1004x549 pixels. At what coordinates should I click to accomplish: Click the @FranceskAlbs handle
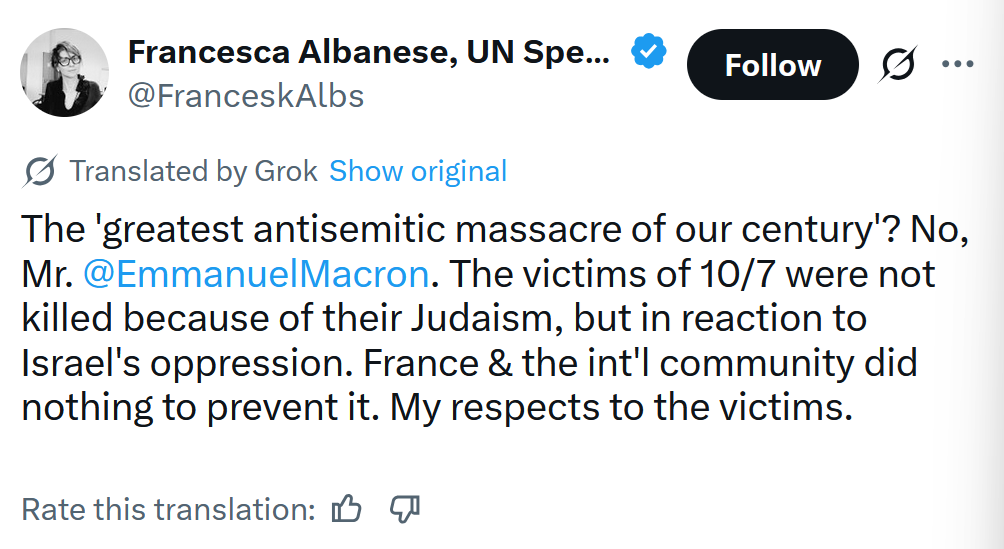pyautogui.click(x=246, y=96)
